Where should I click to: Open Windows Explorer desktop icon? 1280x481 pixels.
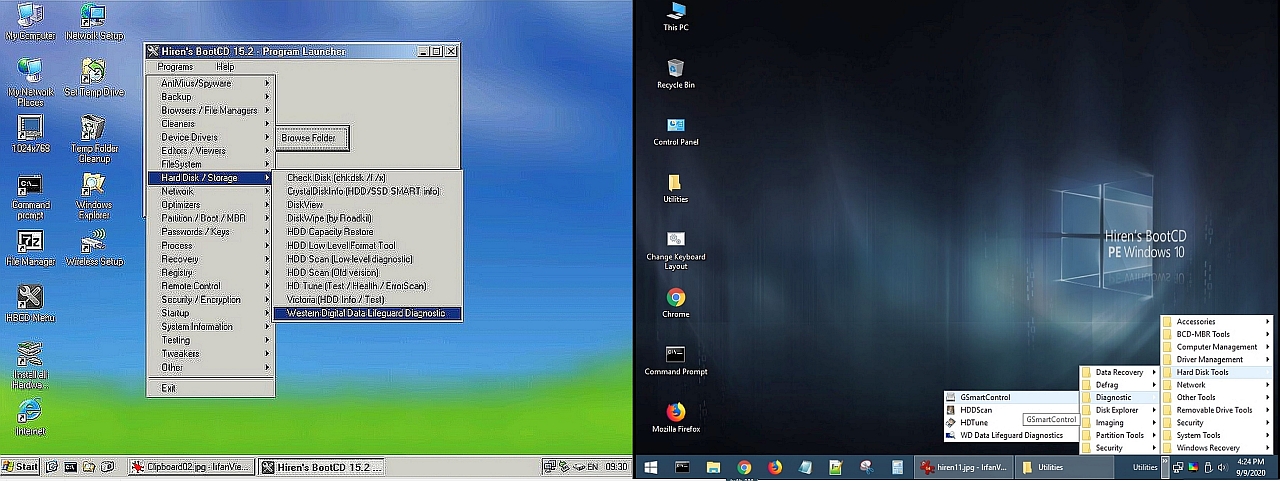point(94,196)
